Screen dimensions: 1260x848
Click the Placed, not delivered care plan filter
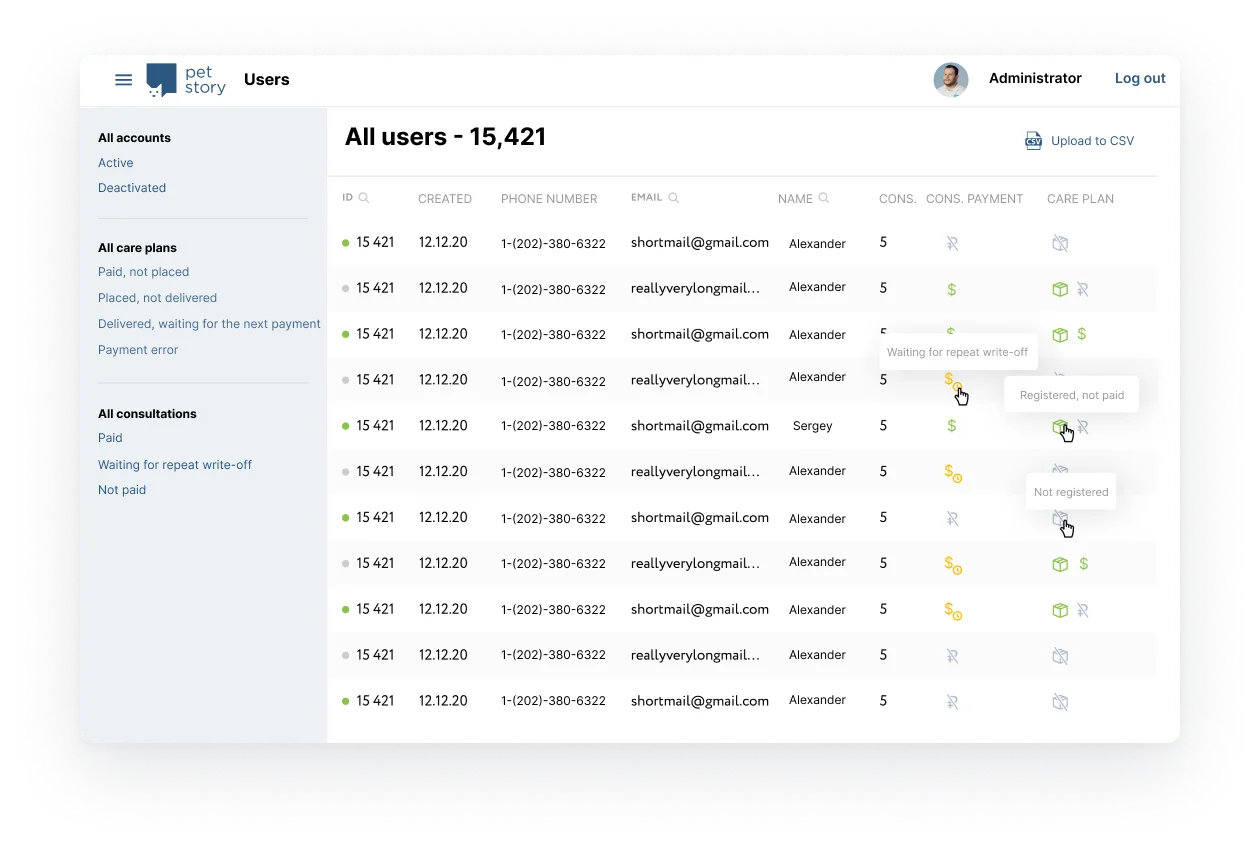[157, 297]
